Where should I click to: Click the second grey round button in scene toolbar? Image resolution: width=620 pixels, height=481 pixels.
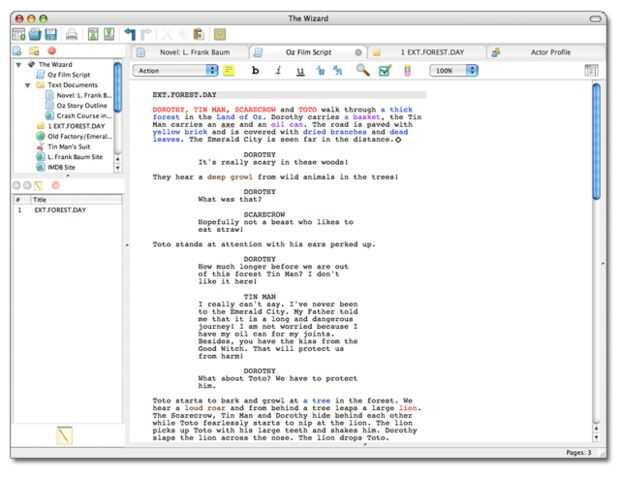(x=27, y=185)
